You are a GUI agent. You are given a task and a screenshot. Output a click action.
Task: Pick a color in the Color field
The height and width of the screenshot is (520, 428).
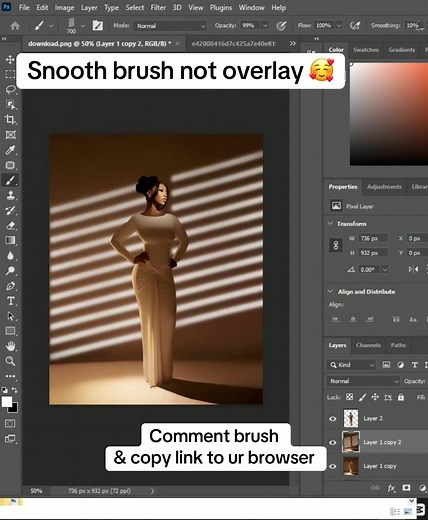click(389, 114)
